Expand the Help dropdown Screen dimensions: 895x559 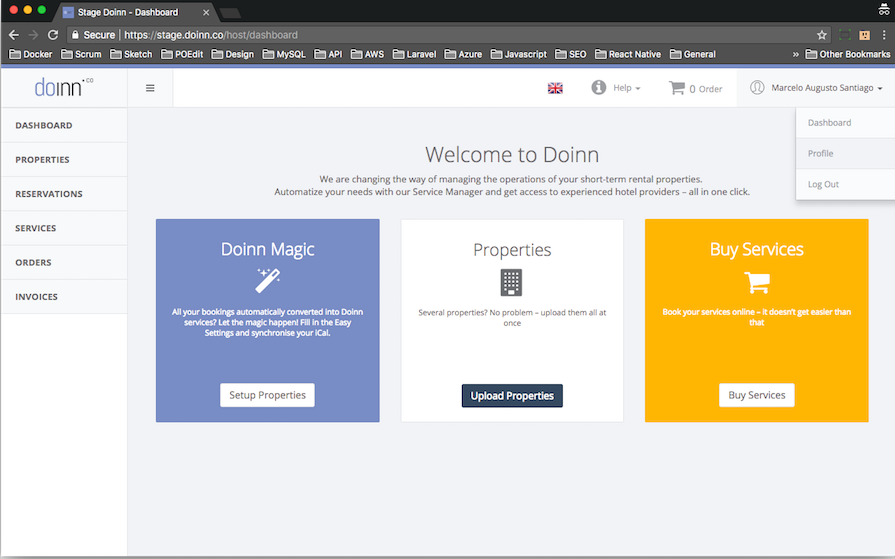(x=627, y=88)
